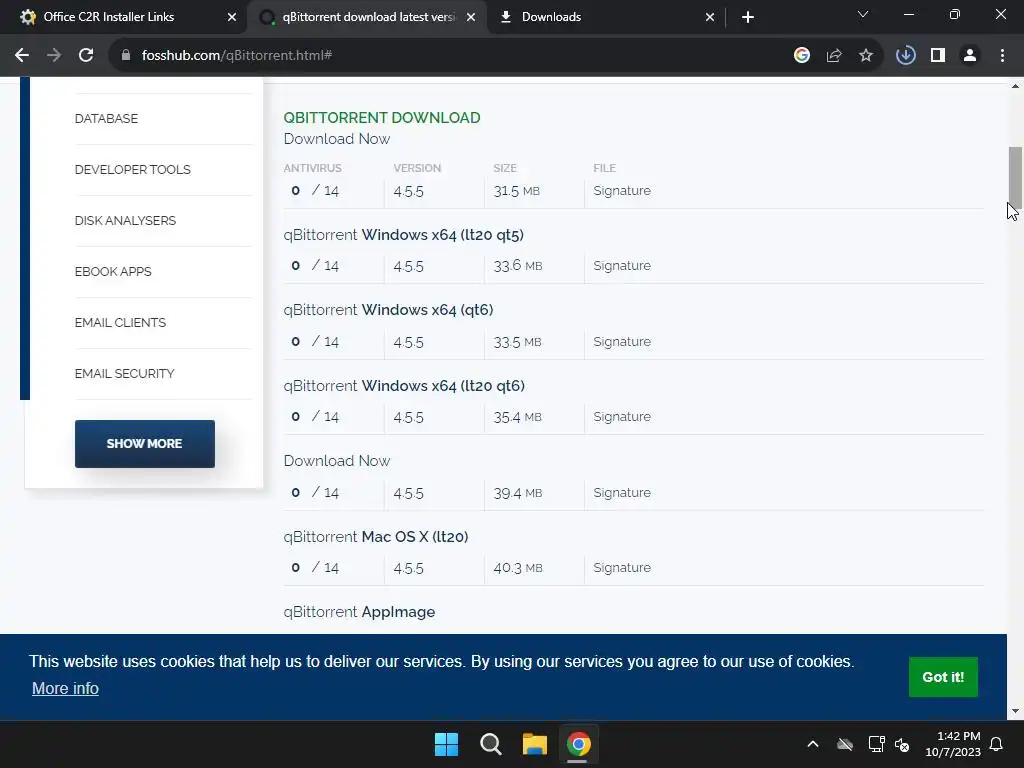Open the notifications bell
The height and width of the screenshot is (768, 1024).
point(997,744)
